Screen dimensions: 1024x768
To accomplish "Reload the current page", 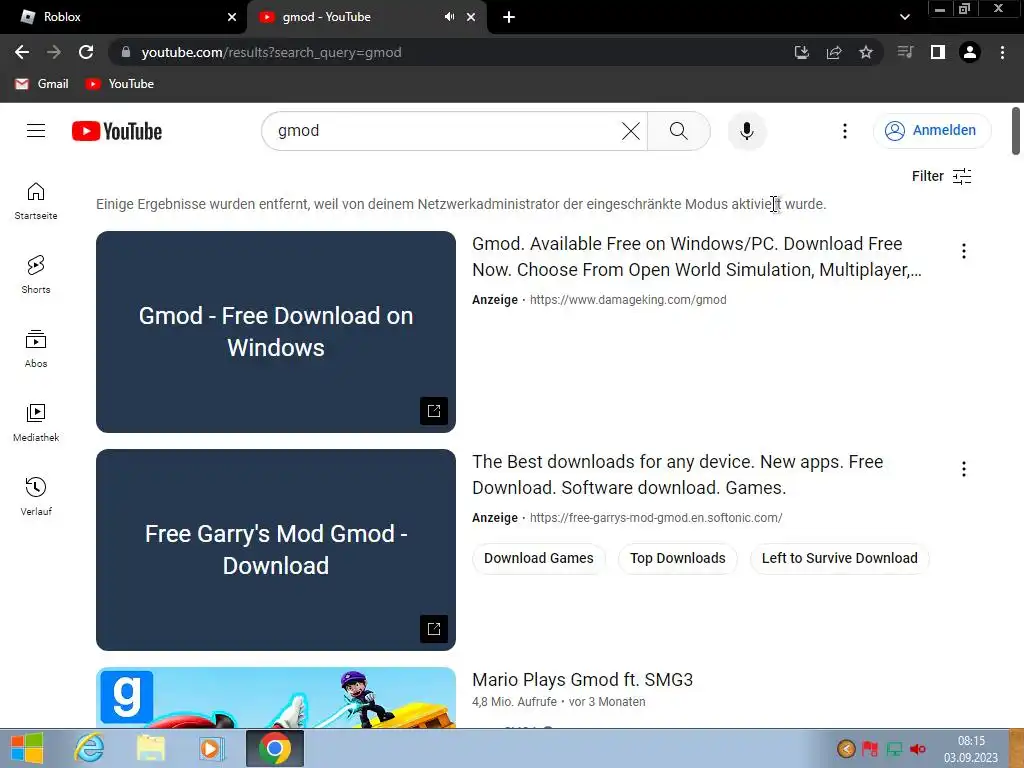I will click(x=86, y=52).
